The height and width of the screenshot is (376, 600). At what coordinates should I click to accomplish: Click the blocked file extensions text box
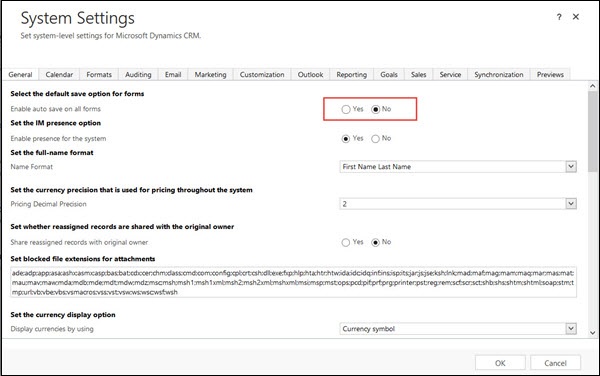click(293, 282)
